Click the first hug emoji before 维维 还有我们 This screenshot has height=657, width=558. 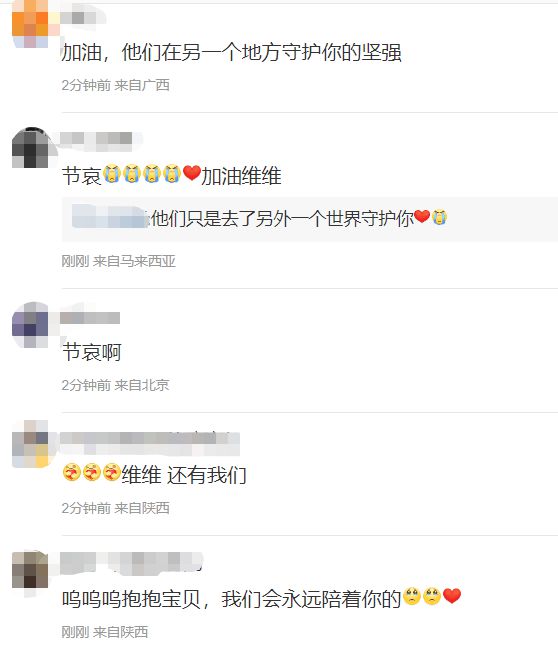point(72,472)
